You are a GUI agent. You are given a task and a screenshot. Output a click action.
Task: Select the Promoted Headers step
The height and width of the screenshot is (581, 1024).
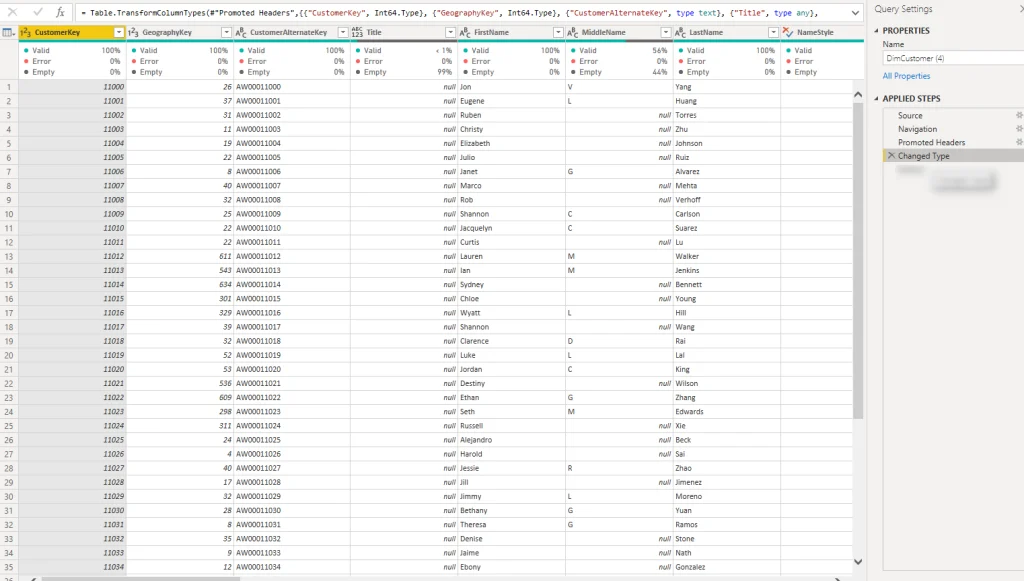(931, 142)
